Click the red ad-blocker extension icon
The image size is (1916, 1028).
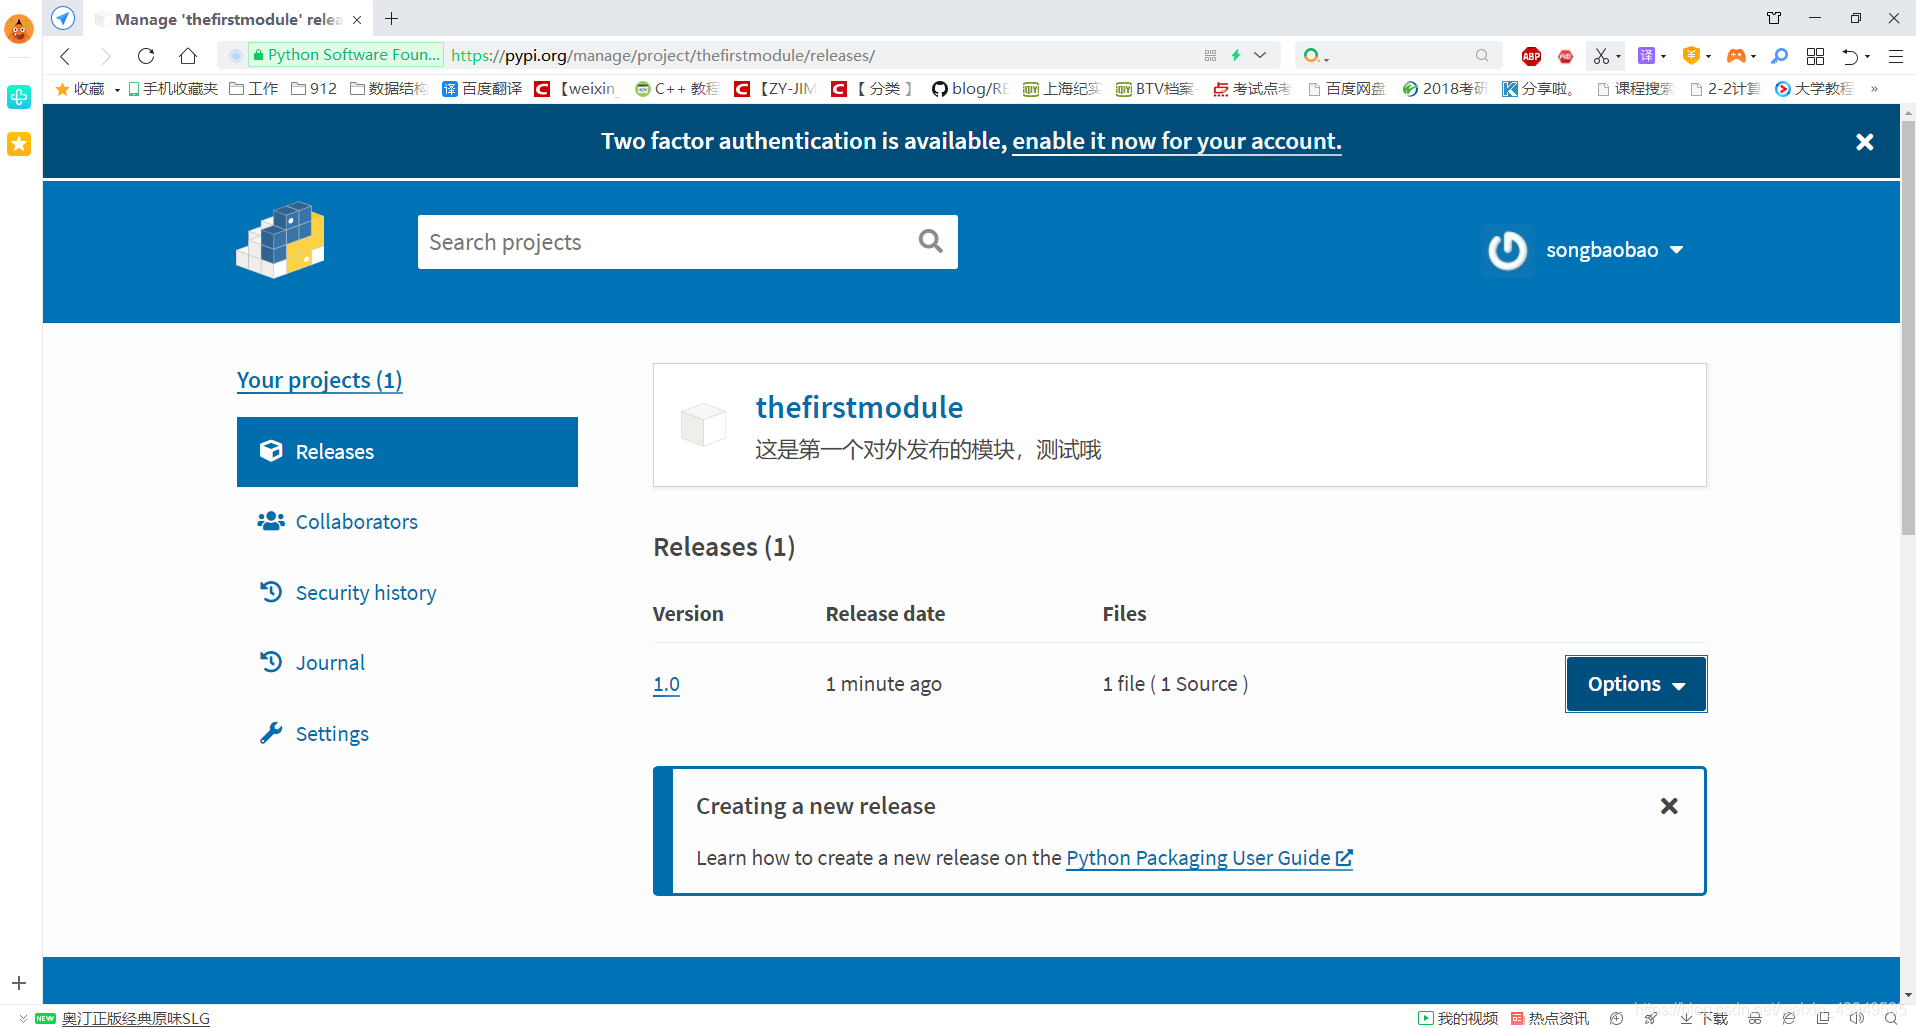1566,56
